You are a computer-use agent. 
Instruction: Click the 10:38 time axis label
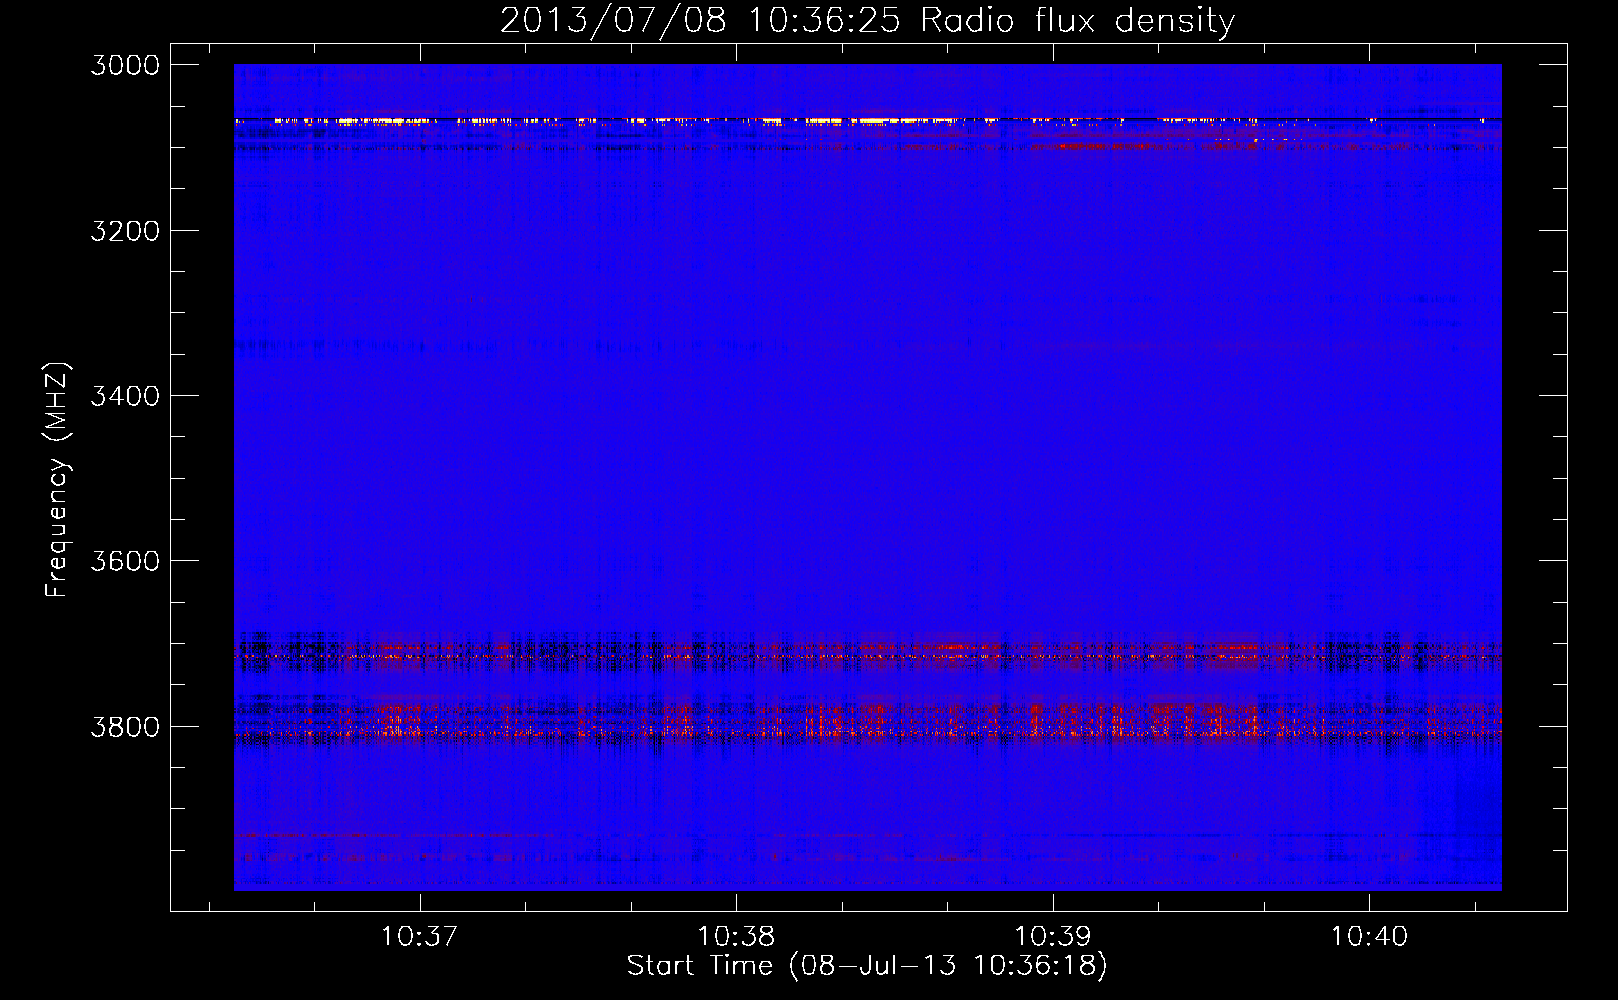[x=736, y=936]
